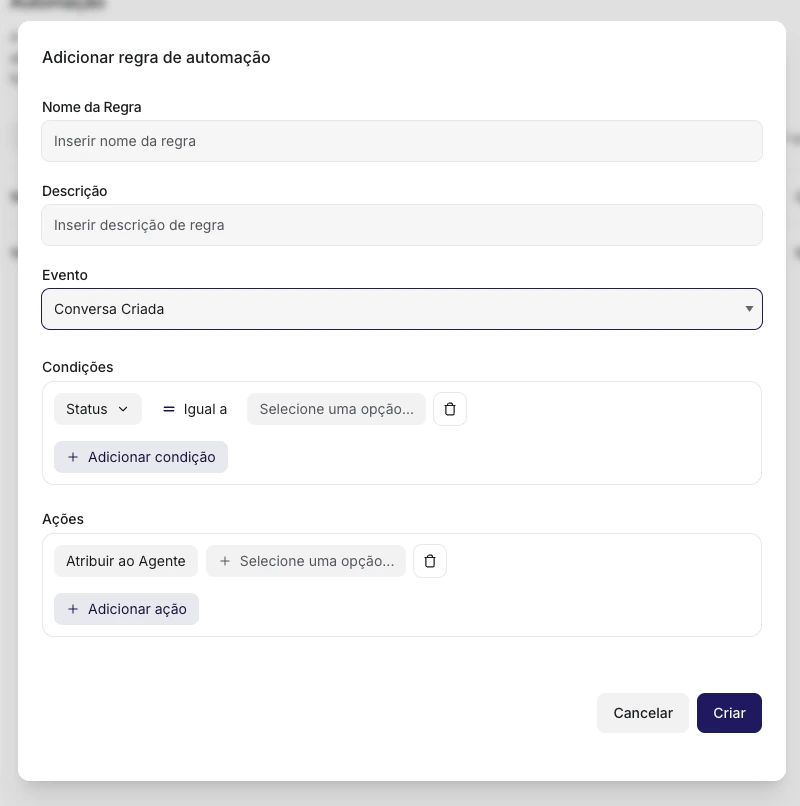Screen dimensions: 800x806
Task: Click the Nome da Regra label
Action: 92,107
